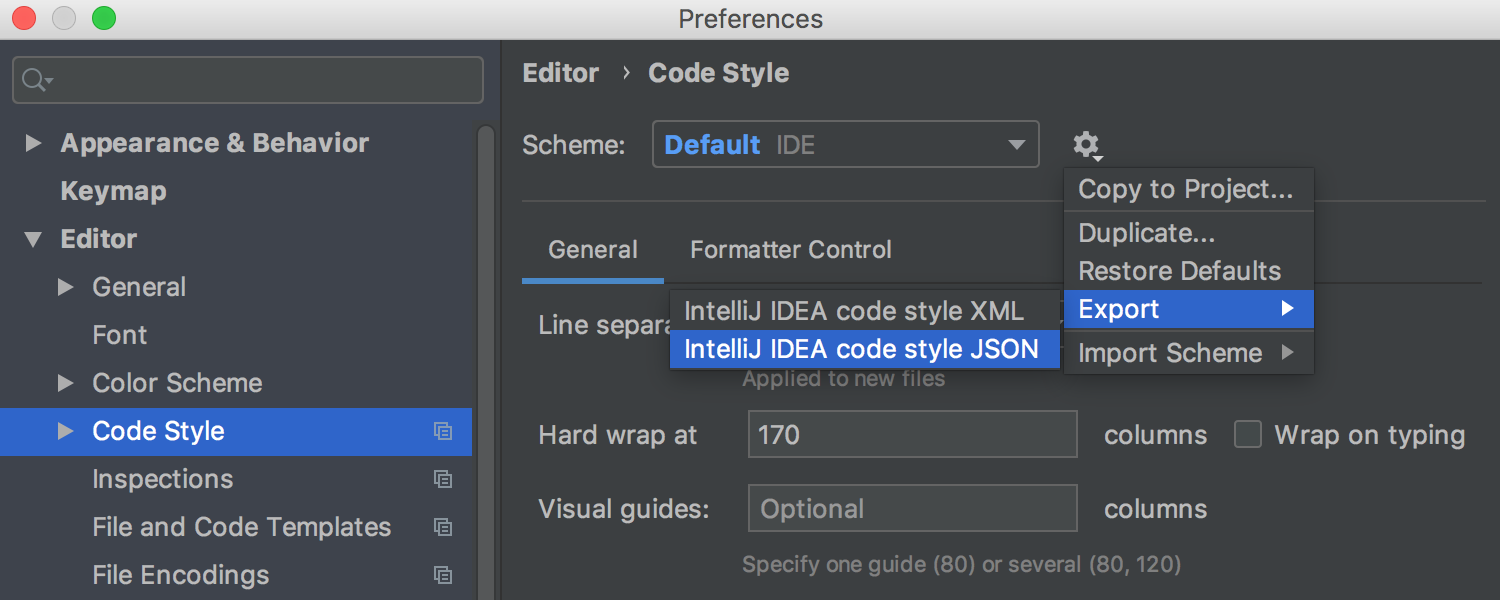This screenshot has width=1500, height=600.
Task: Open the Scheme dropdown showing Default
Action: [845, 145]
